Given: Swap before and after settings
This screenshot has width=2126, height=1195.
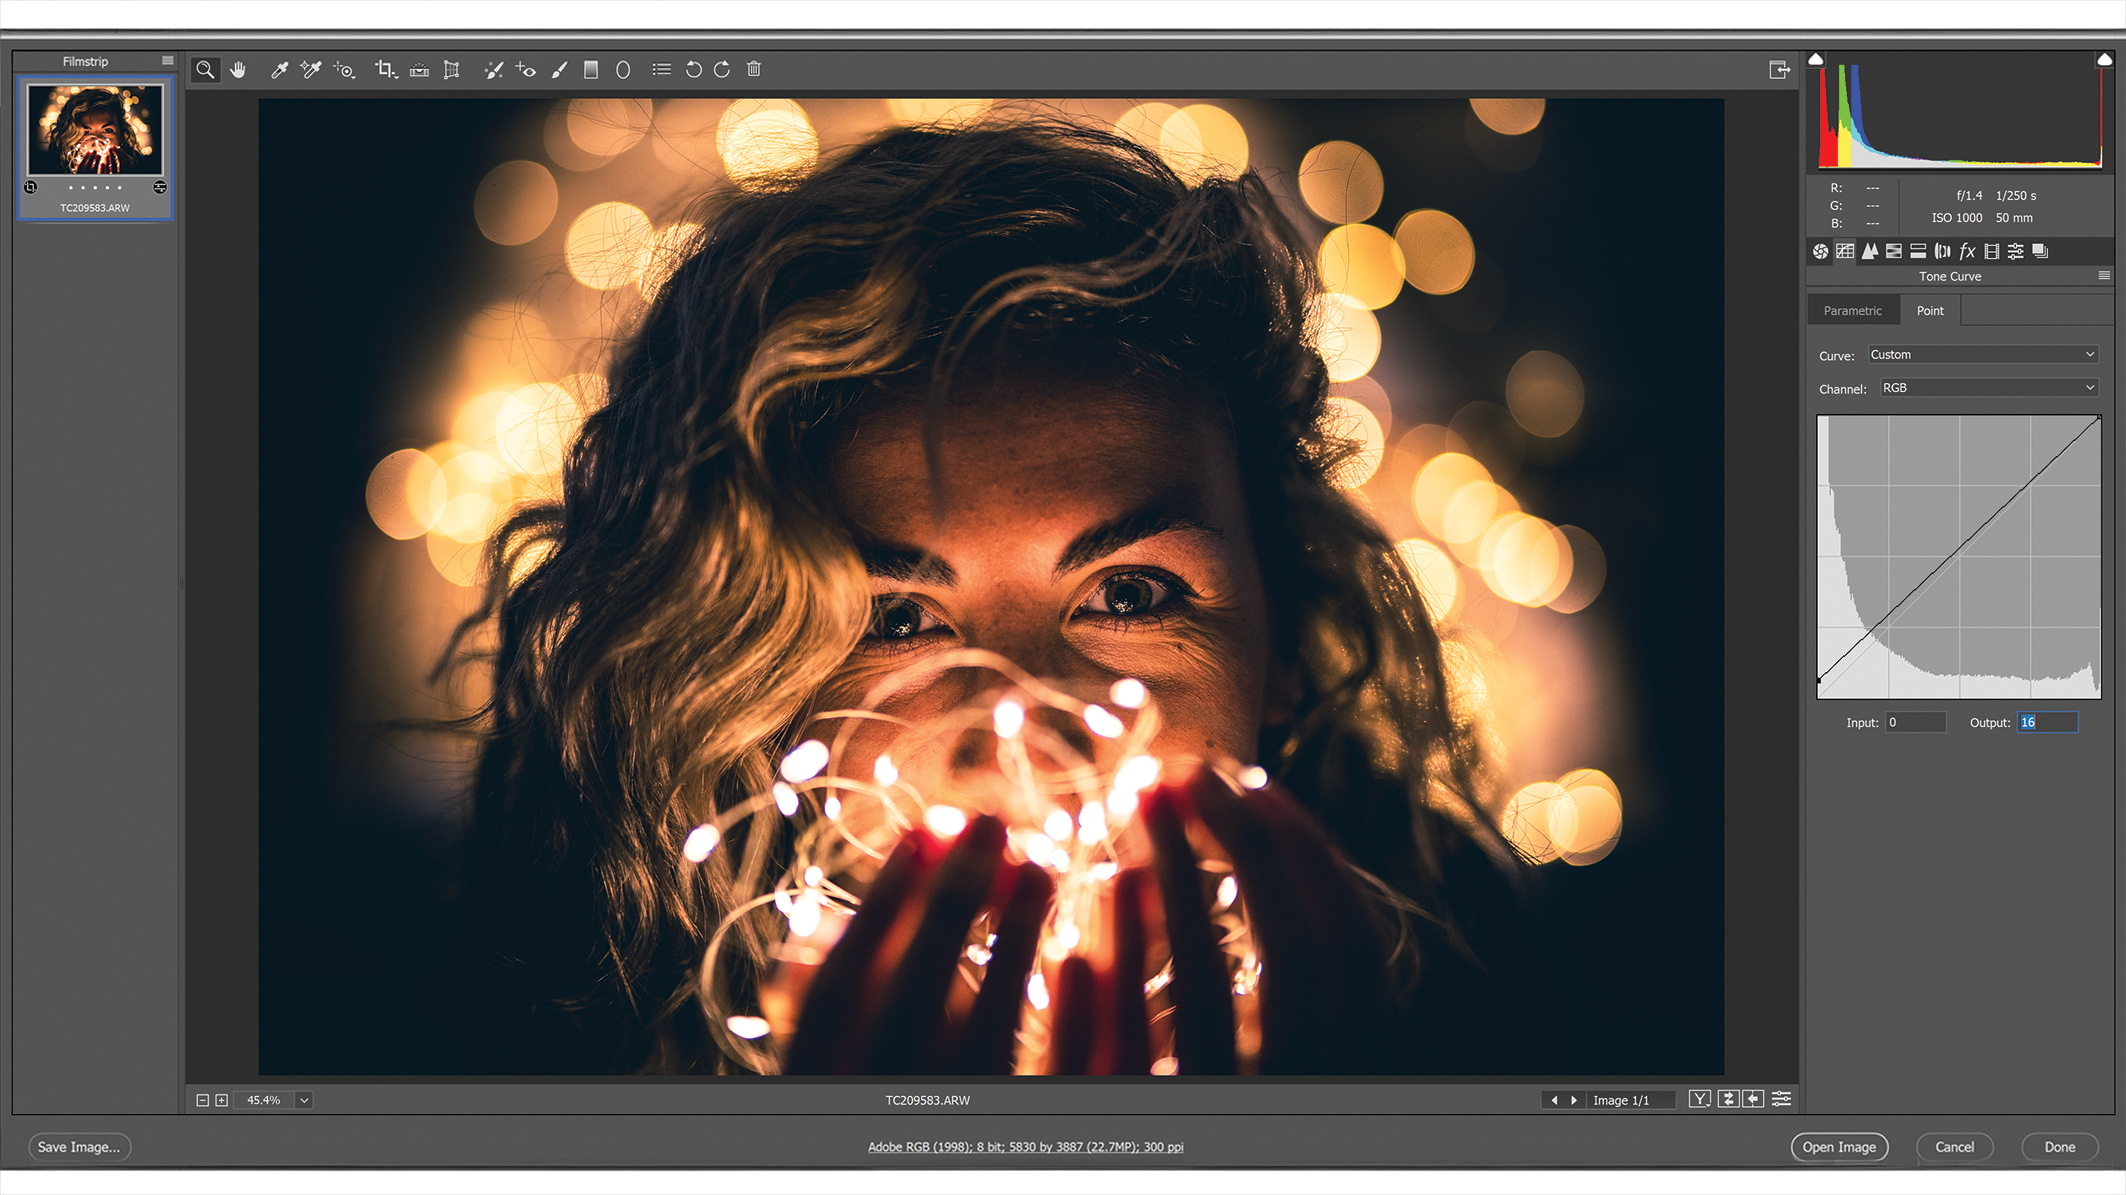Looking at the screenshot, I should coord(1729,1098).
